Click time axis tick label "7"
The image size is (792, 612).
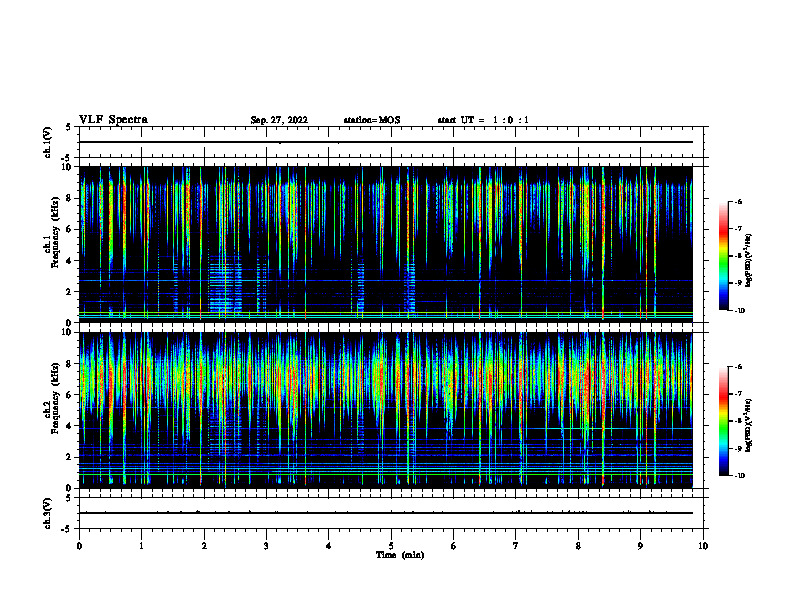pos(516,546)
